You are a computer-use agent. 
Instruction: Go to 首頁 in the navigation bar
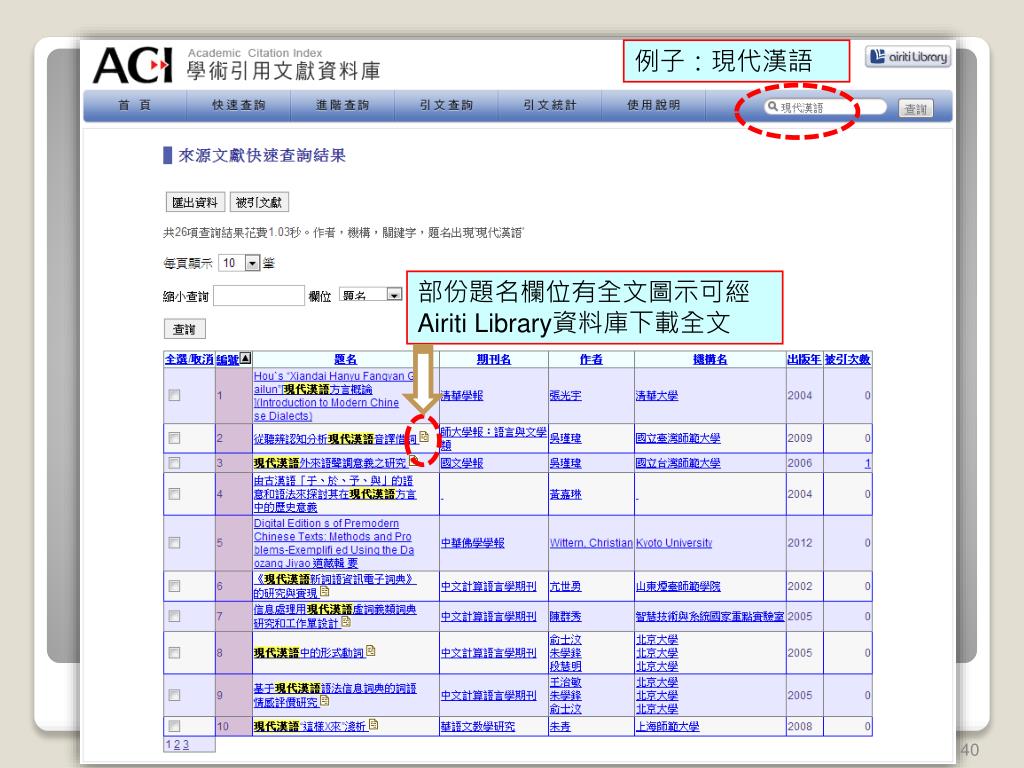(135, 105)
